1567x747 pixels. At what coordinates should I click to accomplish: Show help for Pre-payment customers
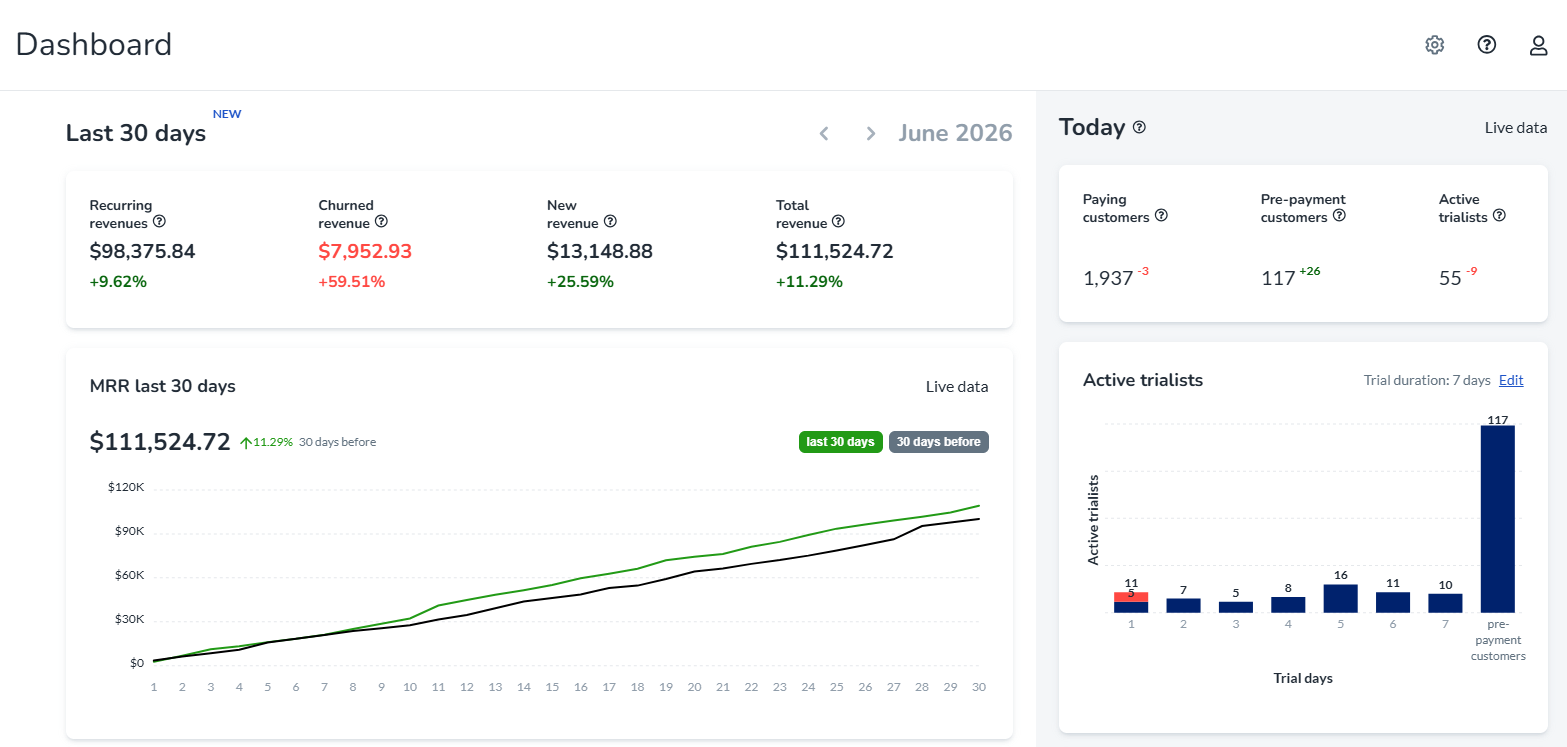1339,216
